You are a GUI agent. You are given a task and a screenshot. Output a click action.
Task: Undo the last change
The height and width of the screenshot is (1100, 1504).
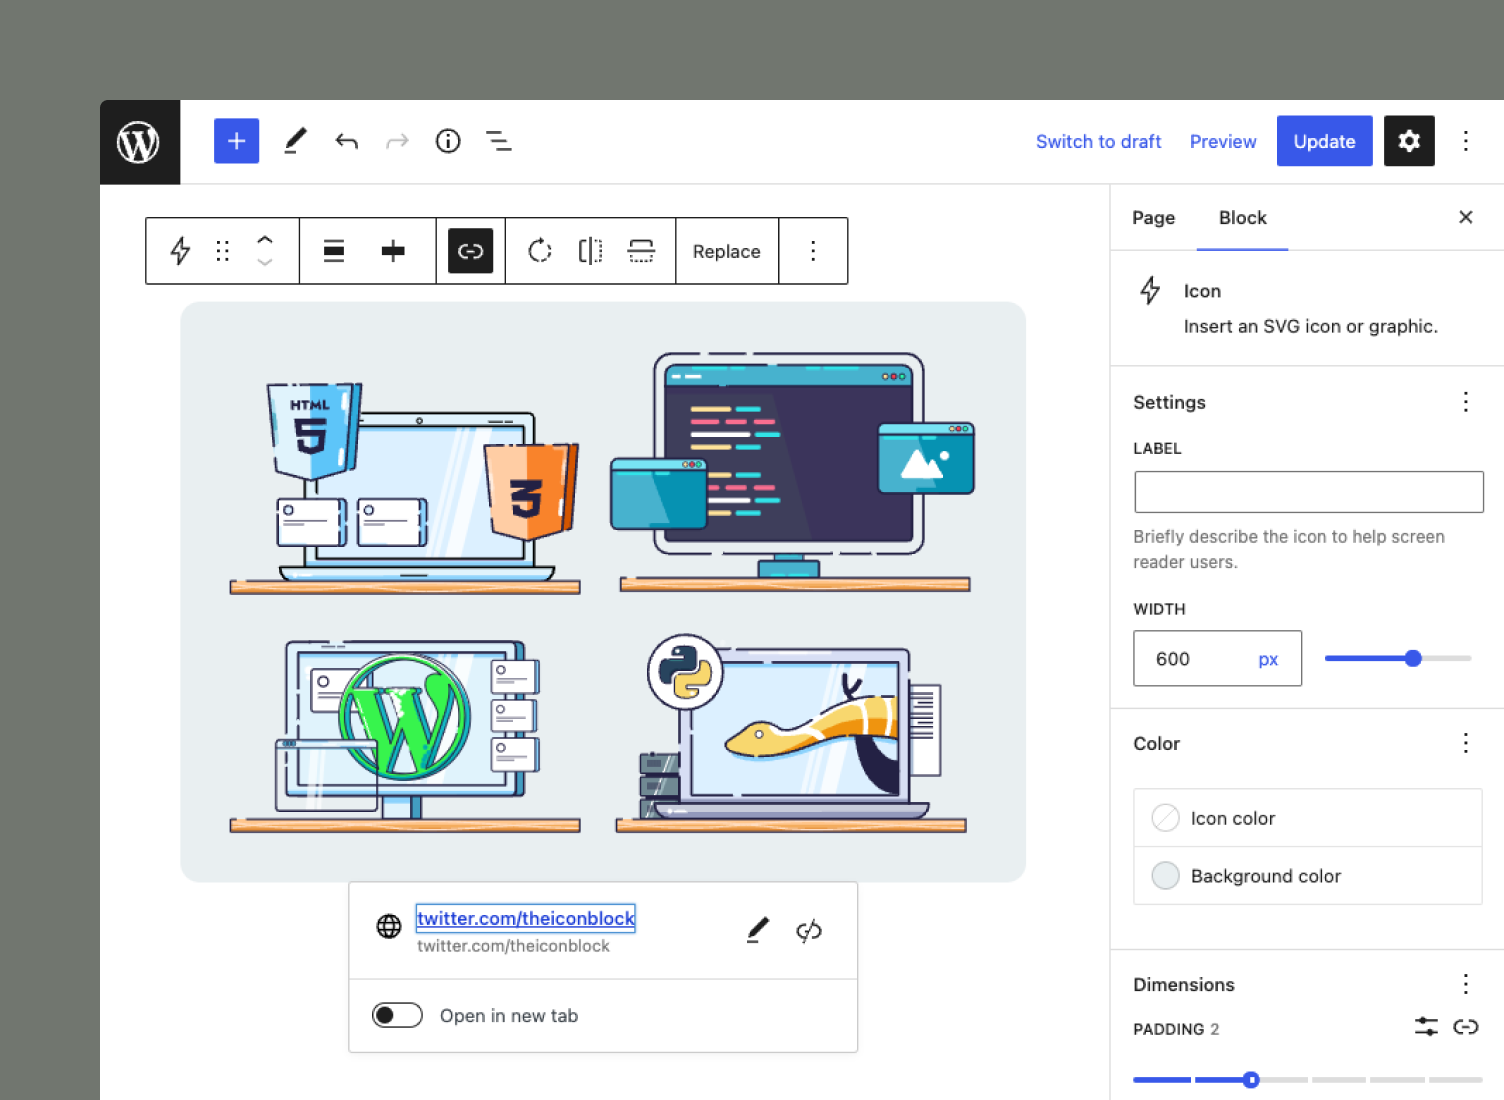(346, 141)
